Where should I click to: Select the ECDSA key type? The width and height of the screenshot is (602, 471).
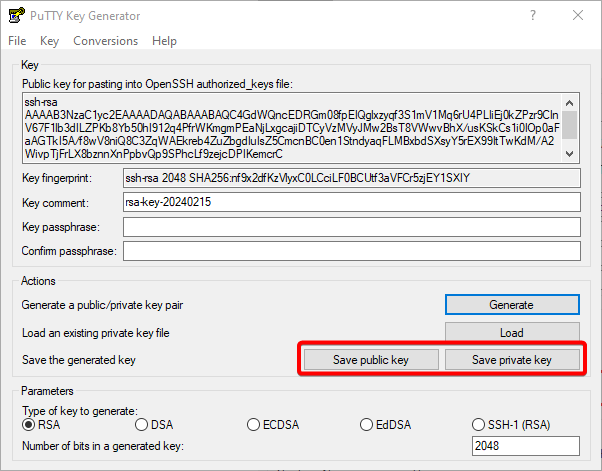point(273,425)
